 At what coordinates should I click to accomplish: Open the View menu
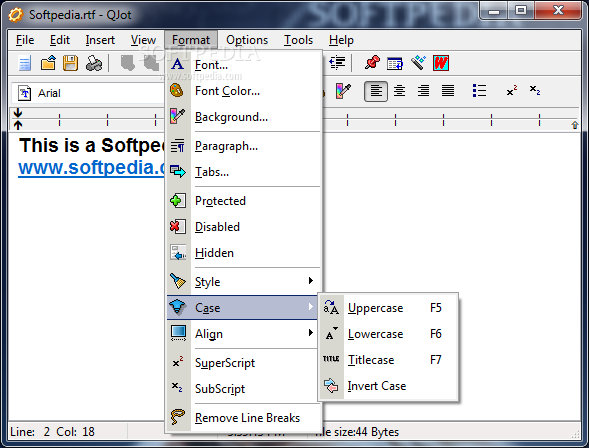[143, 40]
